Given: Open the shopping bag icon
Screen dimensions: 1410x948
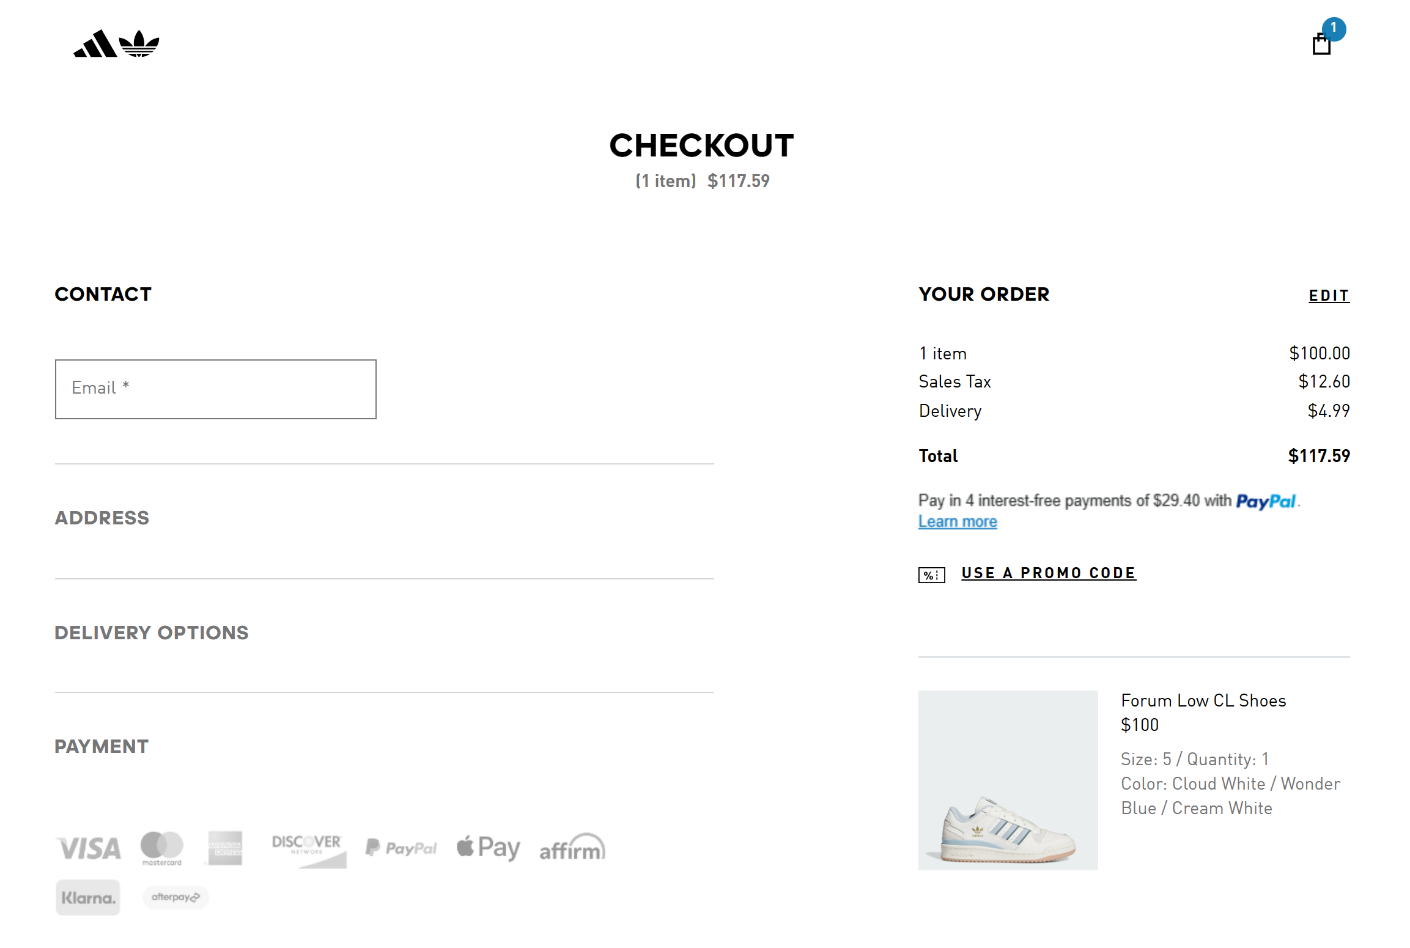Looking at the screenshot, I should point(1322,44).
